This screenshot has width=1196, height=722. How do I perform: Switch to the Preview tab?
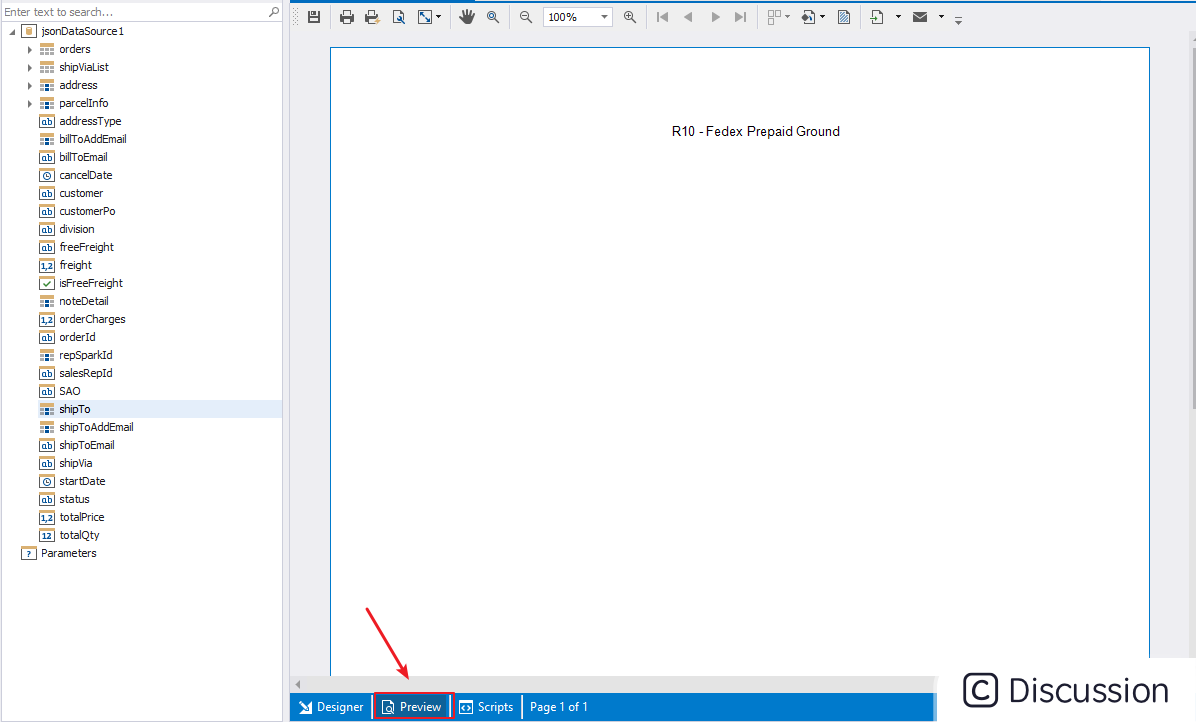pyautogui.click(x=413, y=707)
